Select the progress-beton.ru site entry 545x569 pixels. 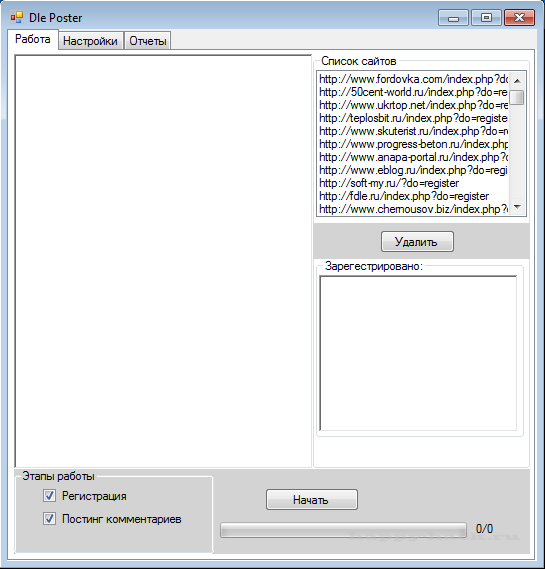[x=414, y=144]
